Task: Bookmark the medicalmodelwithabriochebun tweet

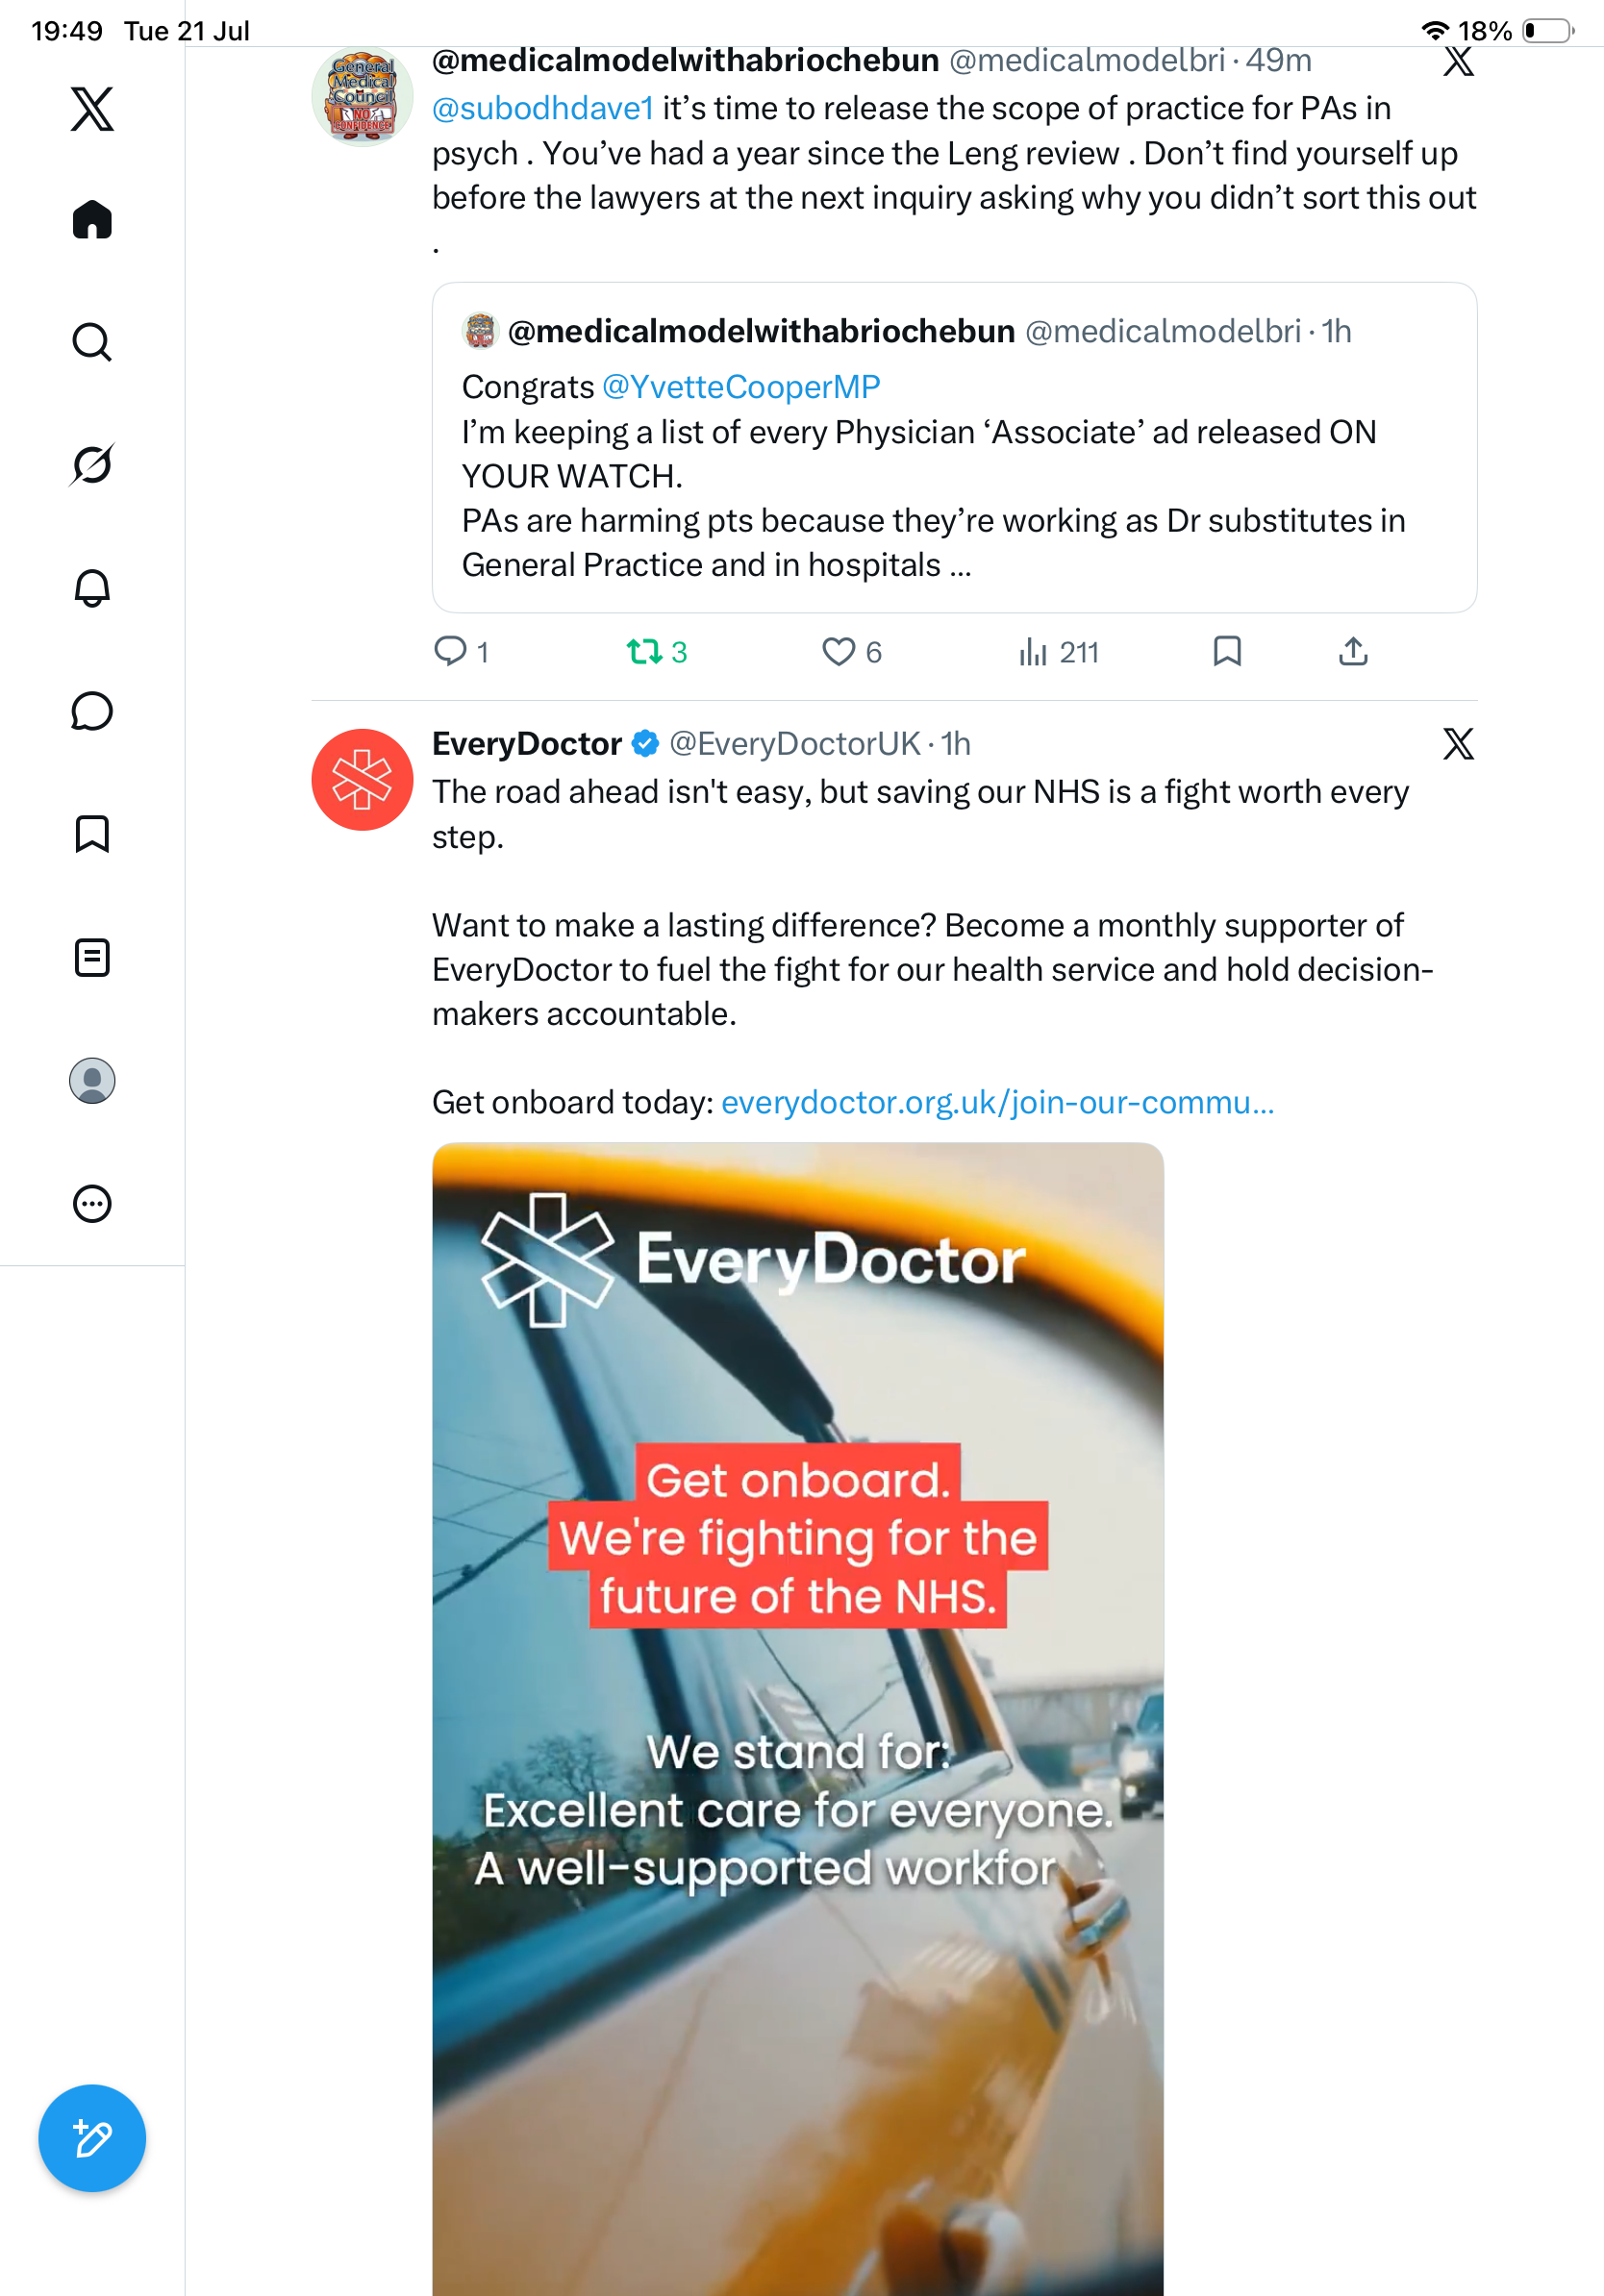Action: pos(1227,652)
